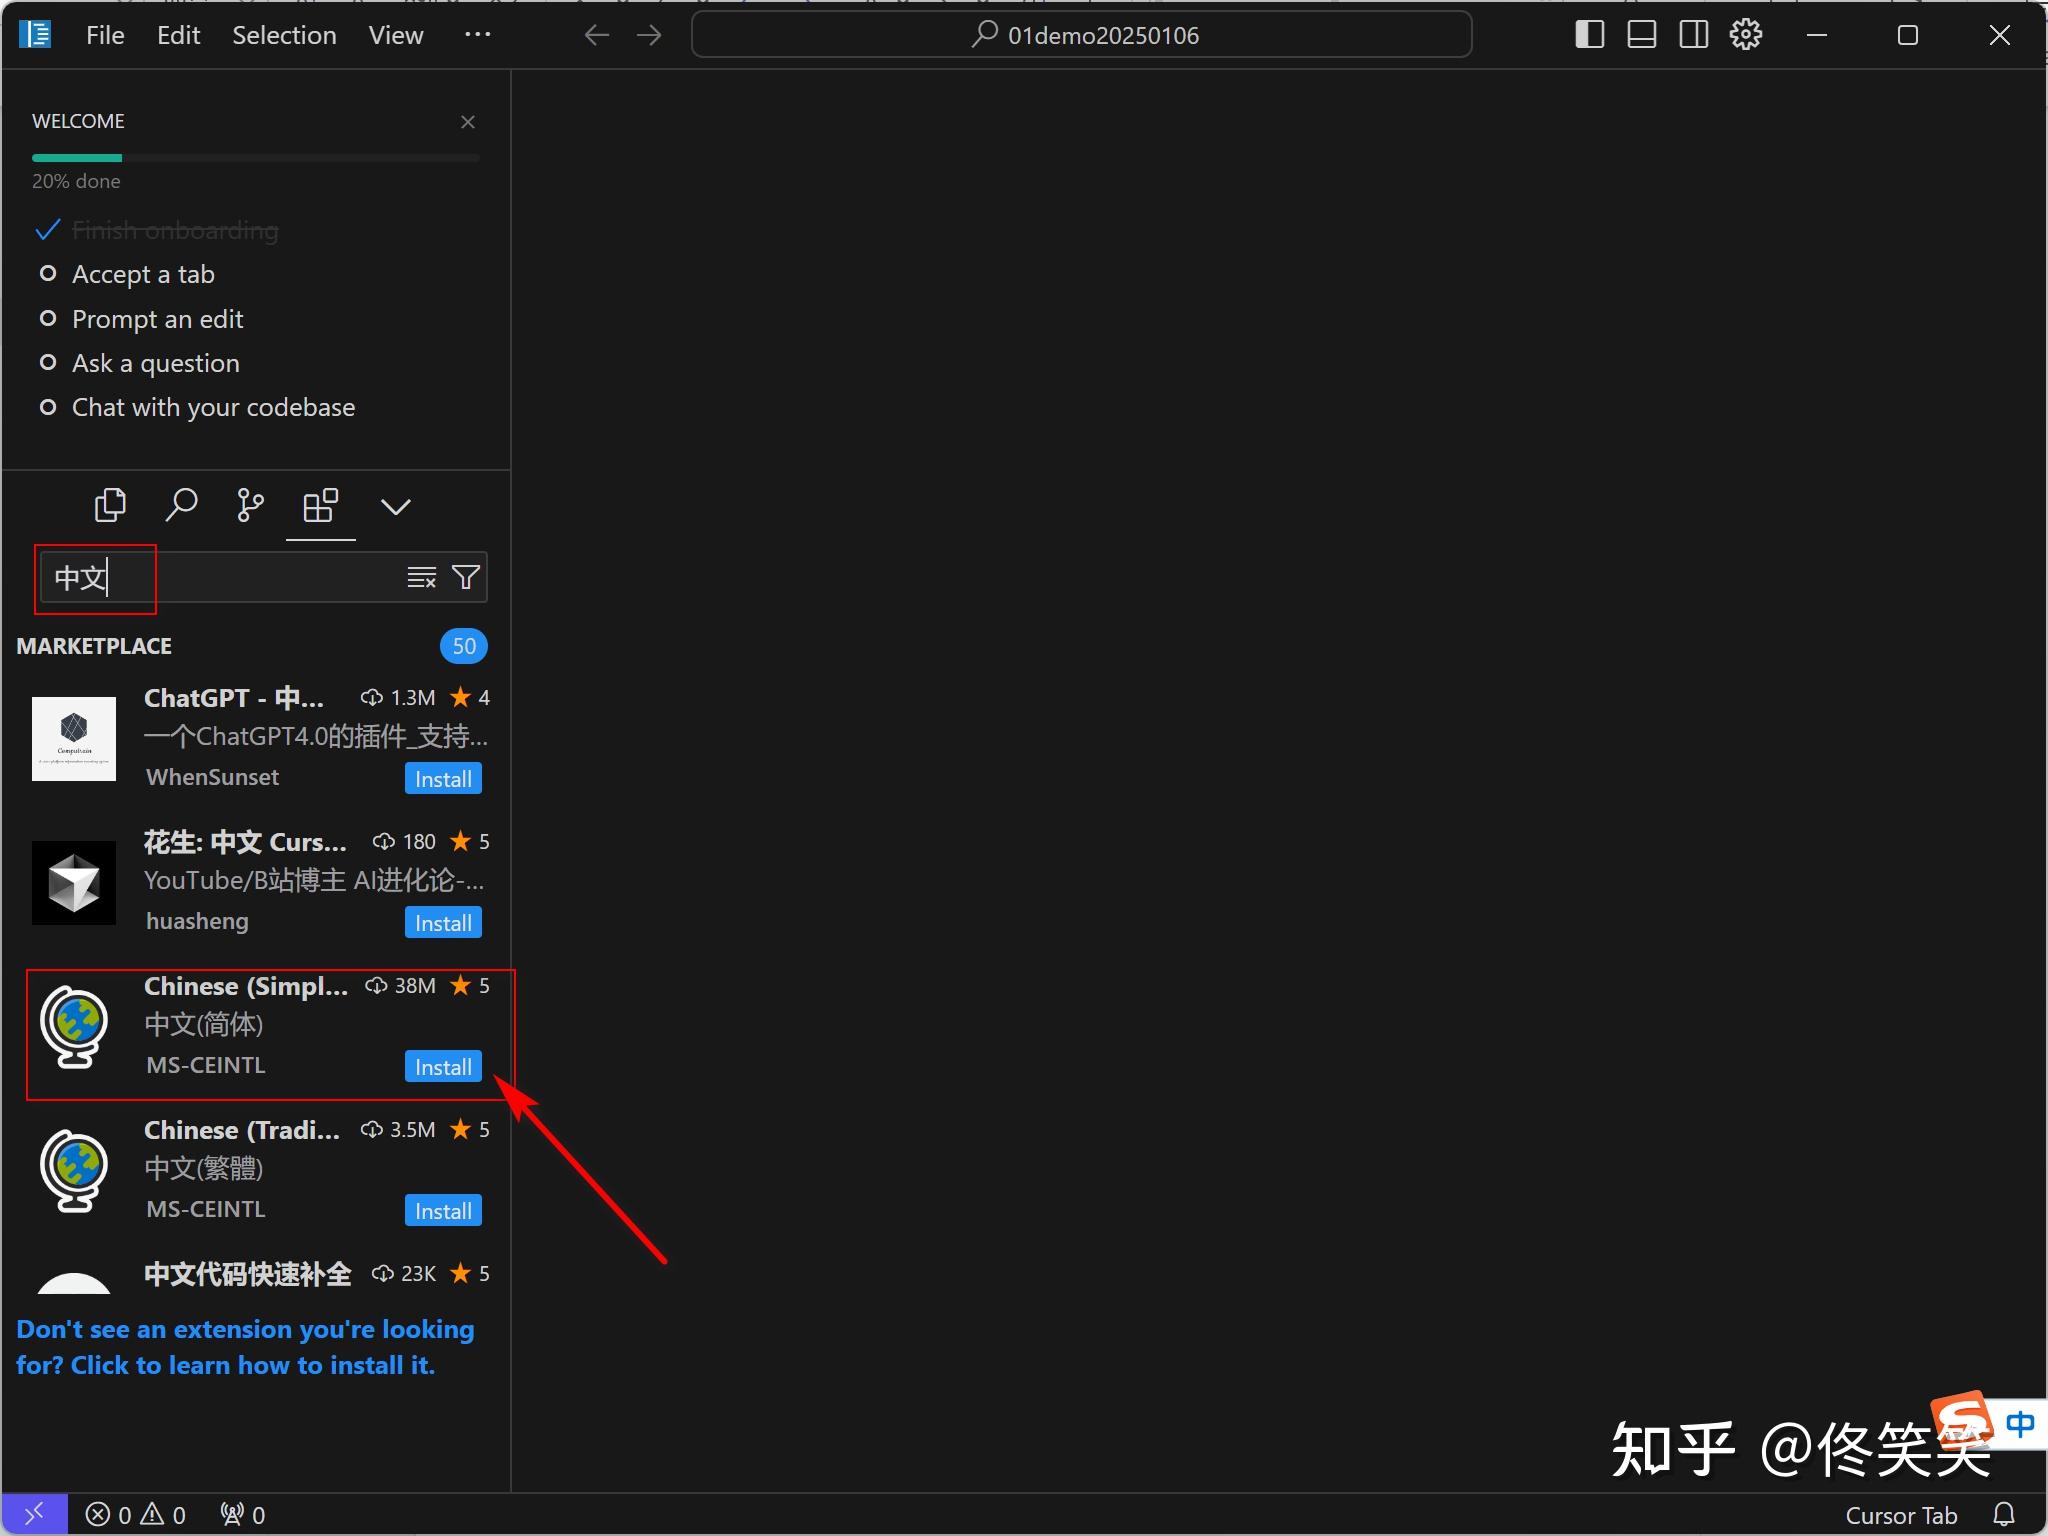Install Chinese (Simplified) language pack

(443, 1067)
